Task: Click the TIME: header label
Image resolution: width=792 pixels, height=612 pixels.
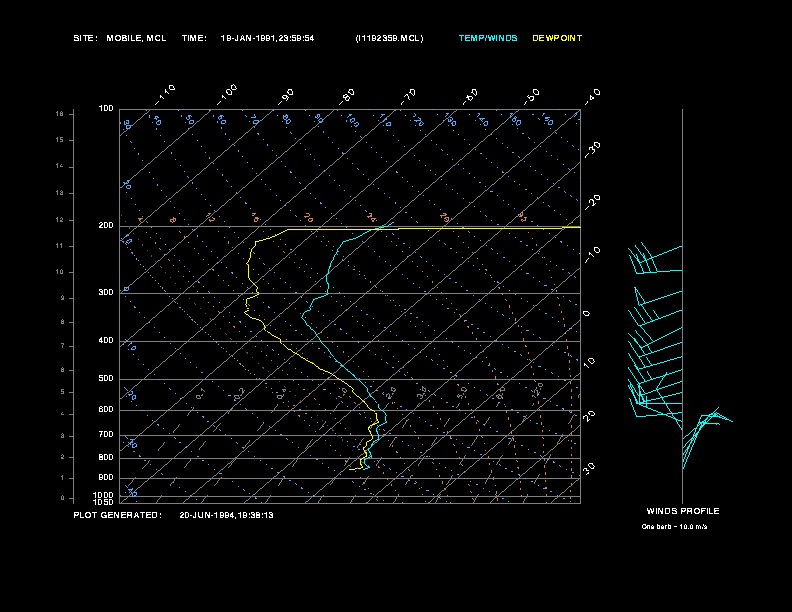Action: click(194, 38)
